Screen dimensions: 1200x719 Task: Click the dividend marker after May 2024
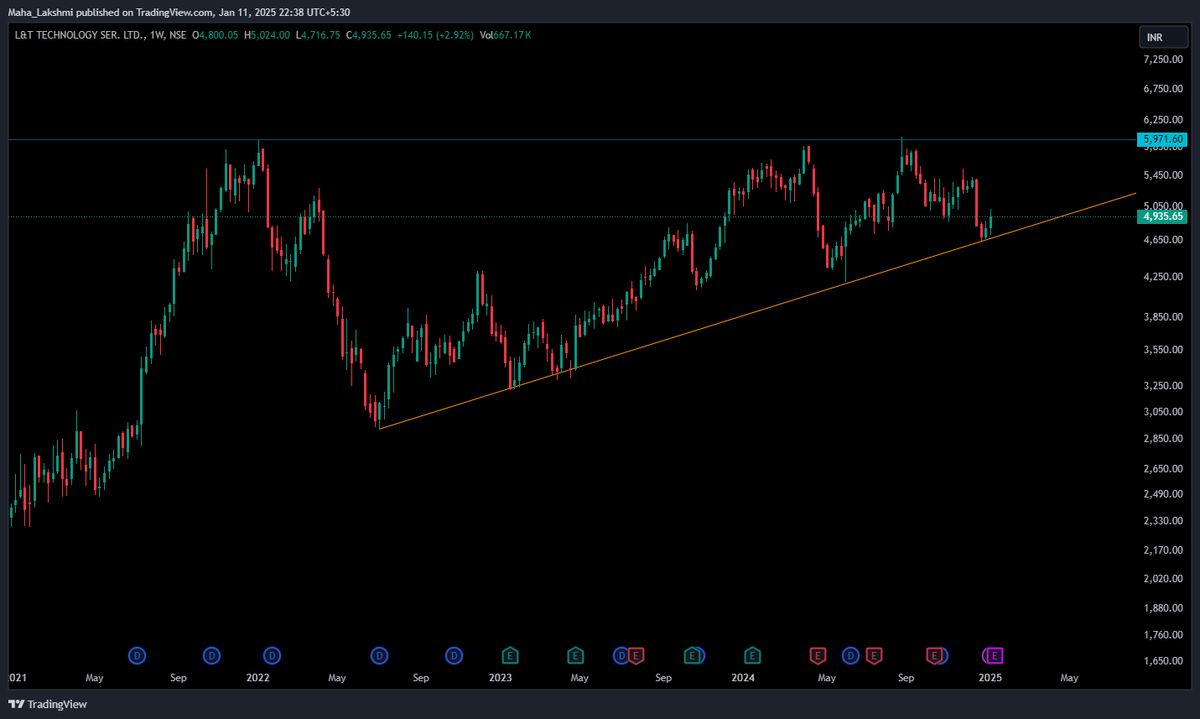click(x=851, y=655)
